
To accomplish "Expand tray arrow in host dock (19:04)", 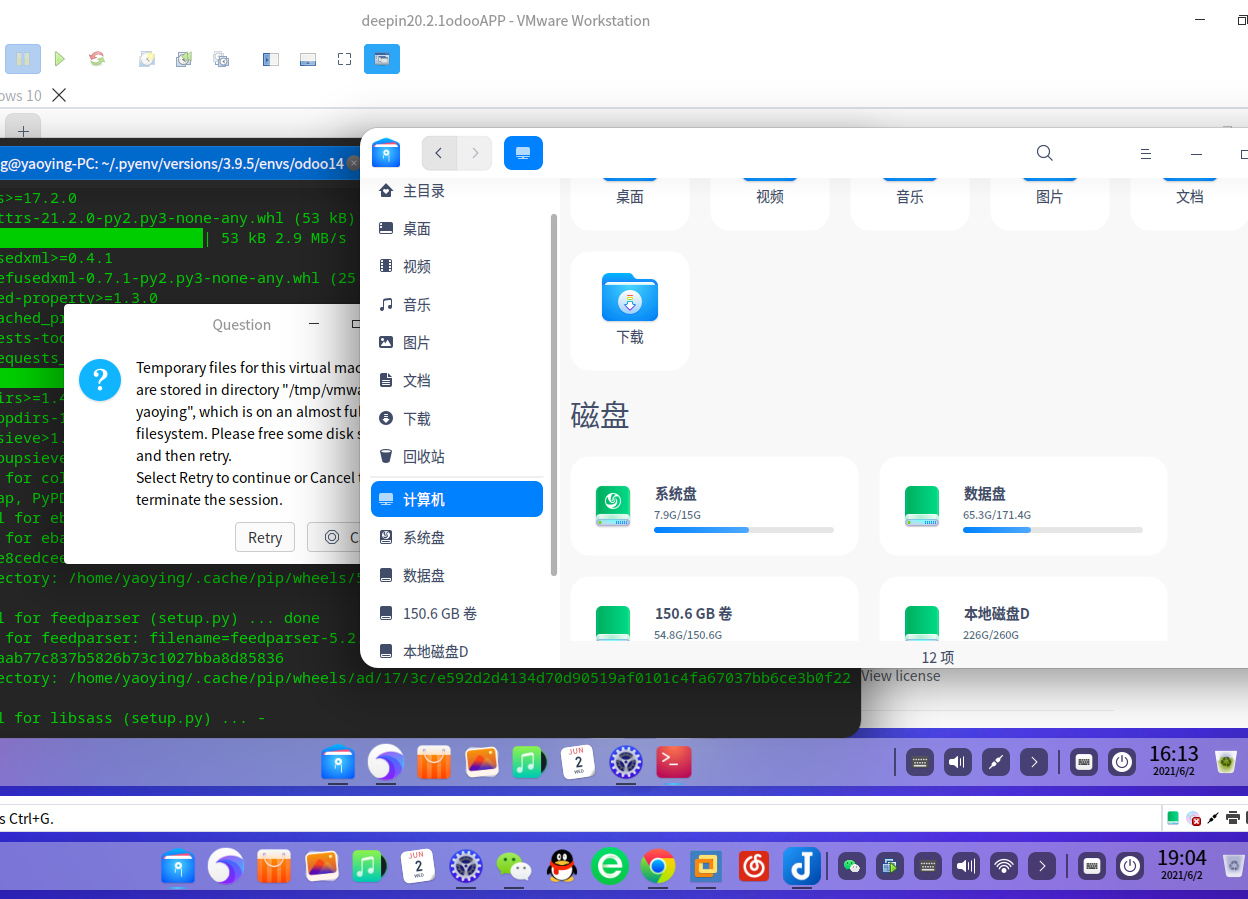I will (1041, 866).
